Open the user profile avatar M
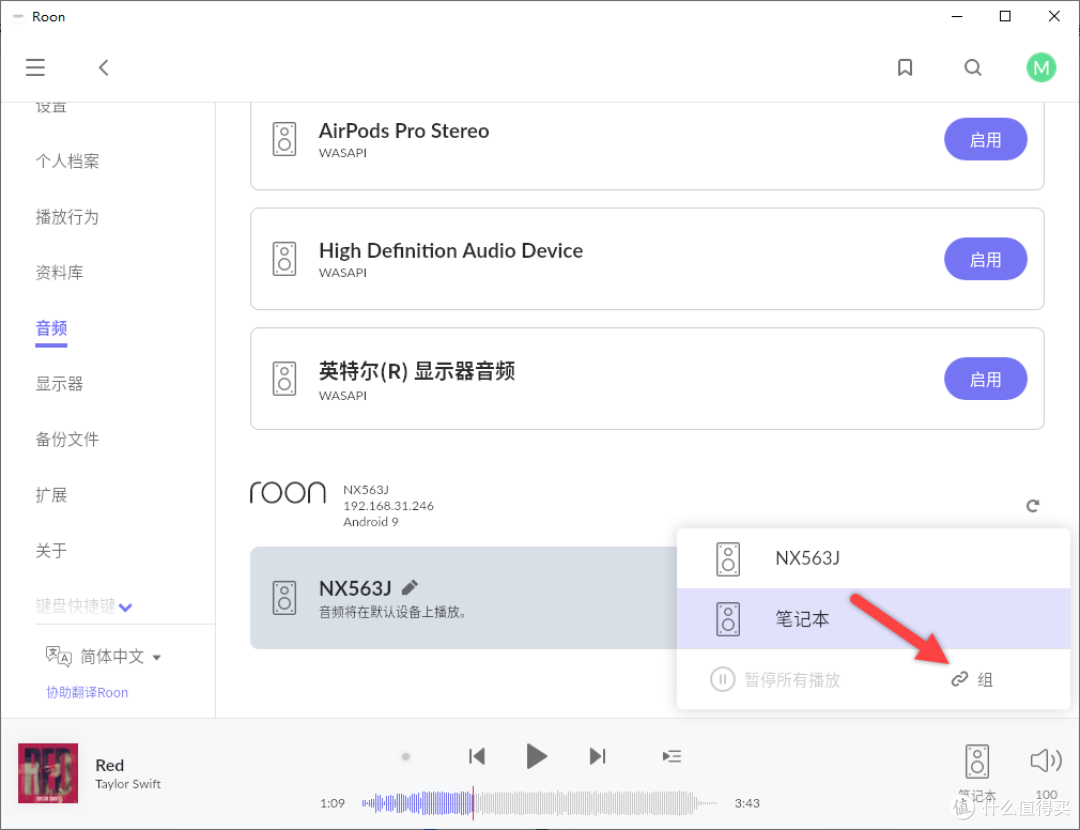This screenshot has height=830, width=1080. (1041, 68)
